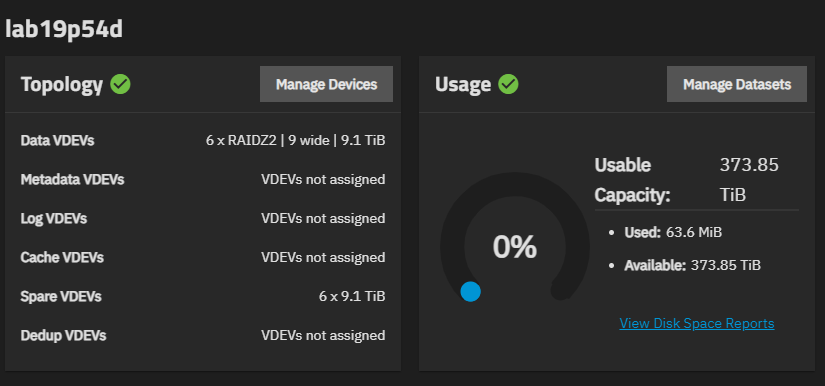Select the Dedup VDEVs row
Image resolution: width=825 pixels, height=386 pixels.
[203, 335]
